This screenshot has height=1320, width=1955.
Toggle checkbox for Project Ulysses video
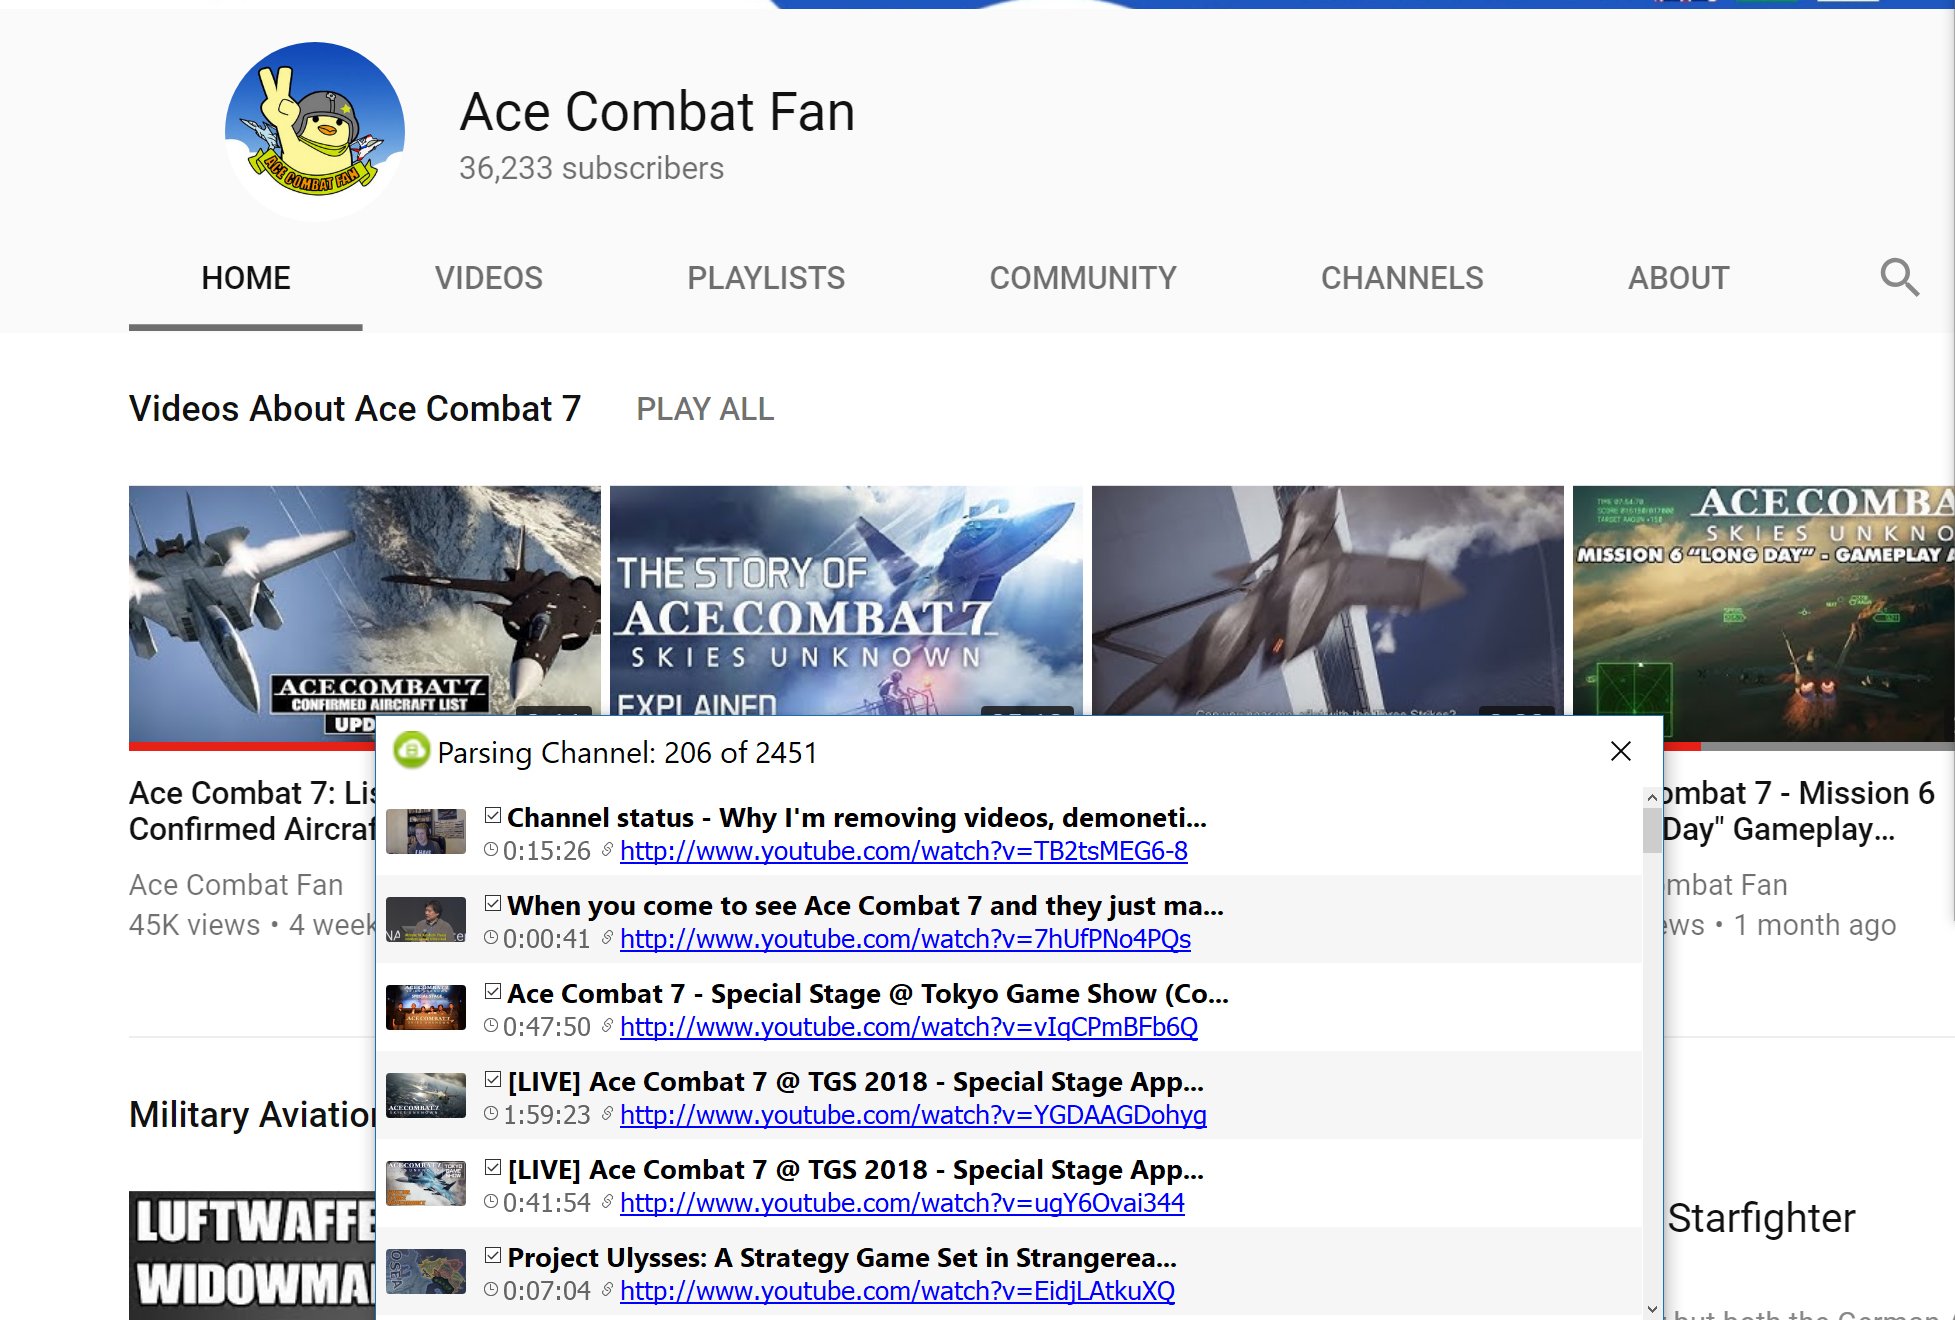coord(492,1256)
